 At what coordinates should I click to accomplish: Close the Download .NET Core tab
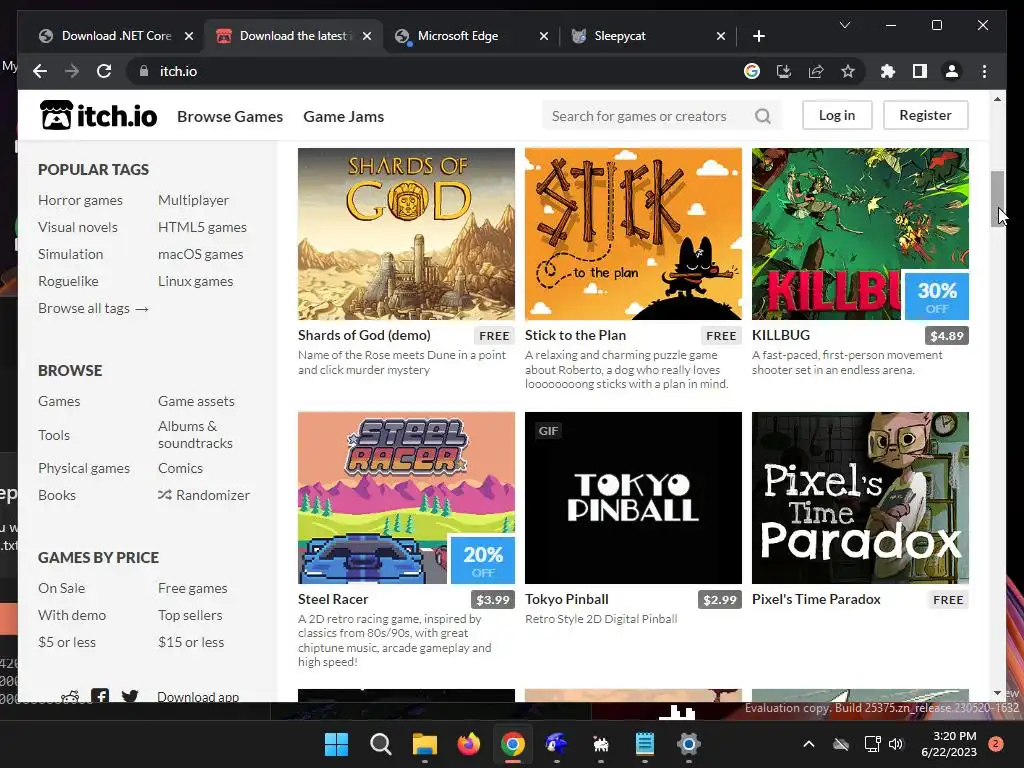pos(189,36)
